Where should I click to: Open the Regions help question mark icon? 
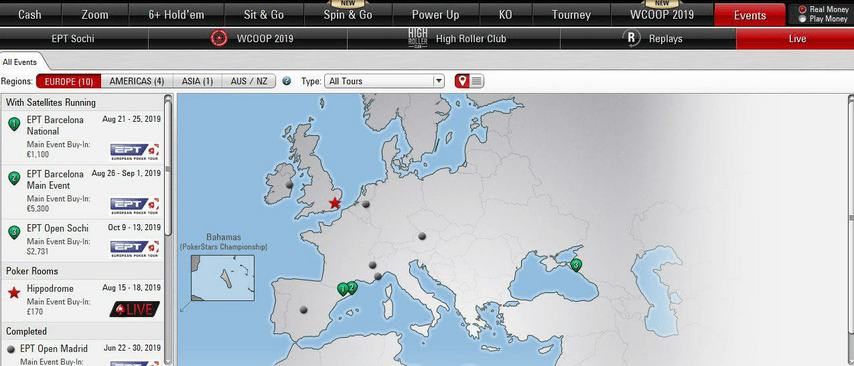286,81
